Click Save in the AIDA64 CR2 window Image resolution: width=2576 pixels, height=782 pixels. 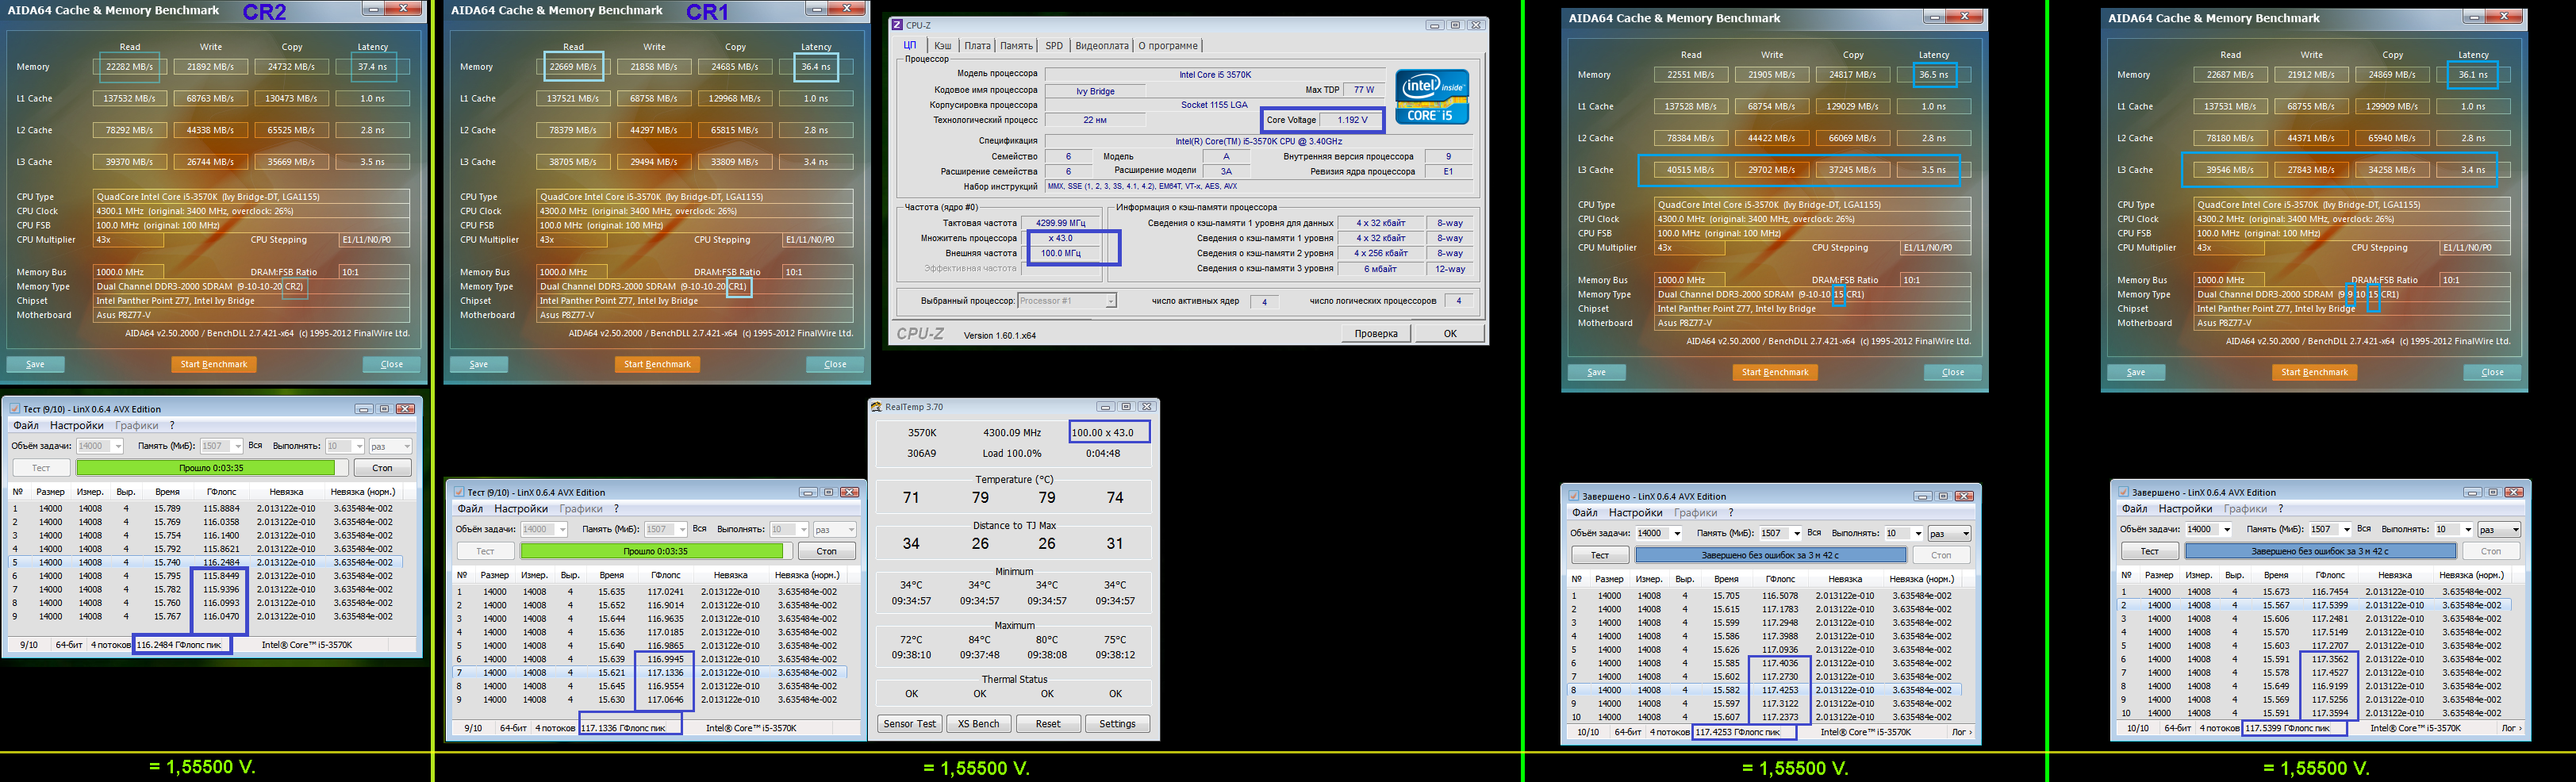pyautogui.click(x=36, y=365)
